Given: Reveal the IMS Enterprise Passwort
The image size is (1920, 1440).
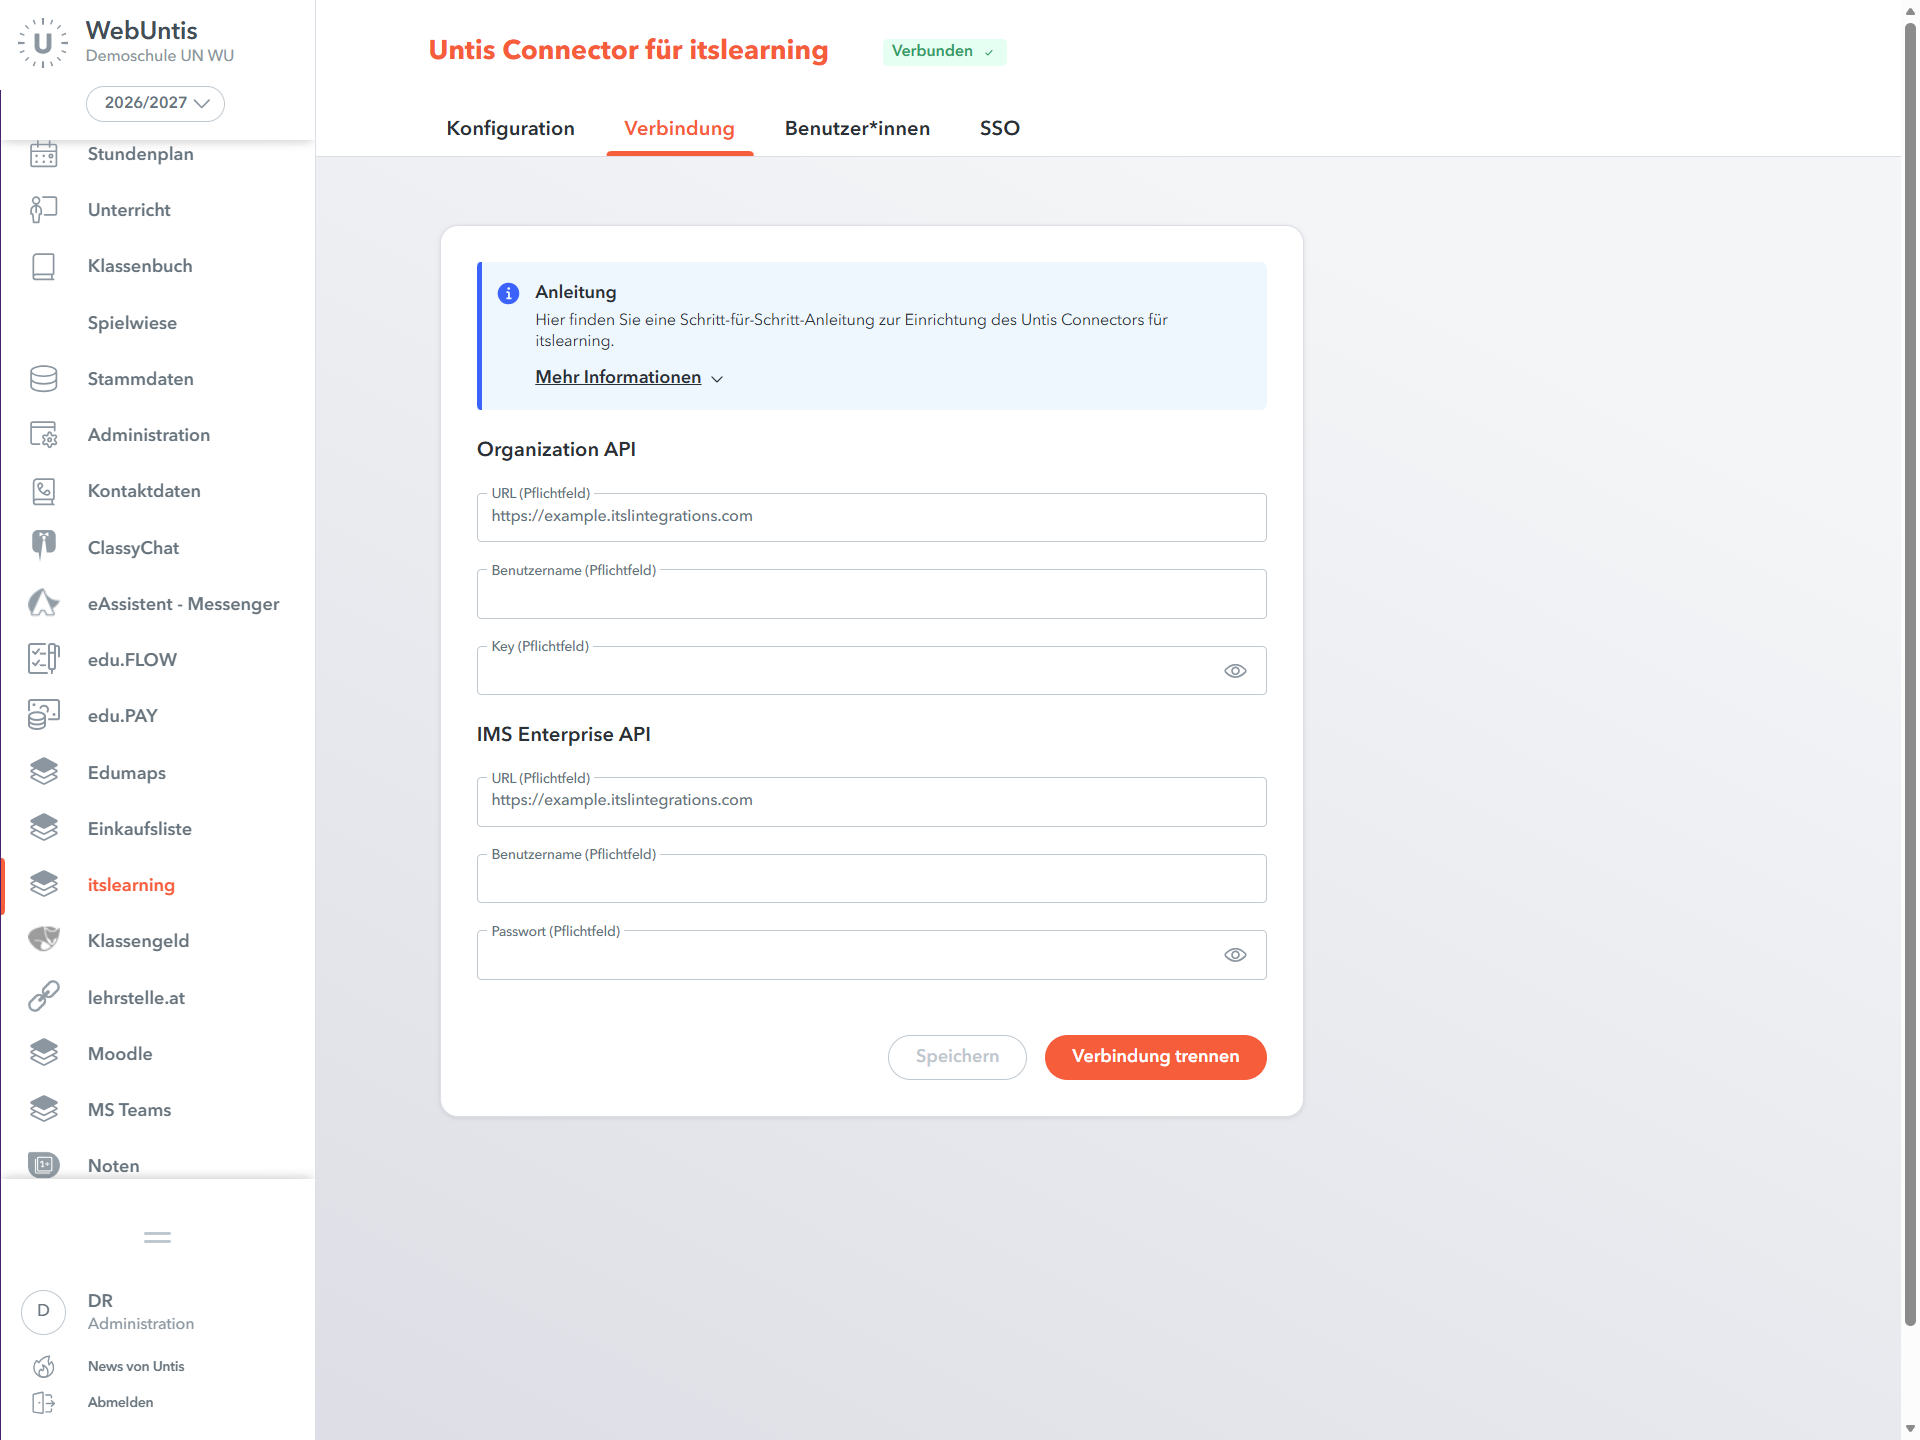Looking at the screenshot, I should (x=1235, y=955).
